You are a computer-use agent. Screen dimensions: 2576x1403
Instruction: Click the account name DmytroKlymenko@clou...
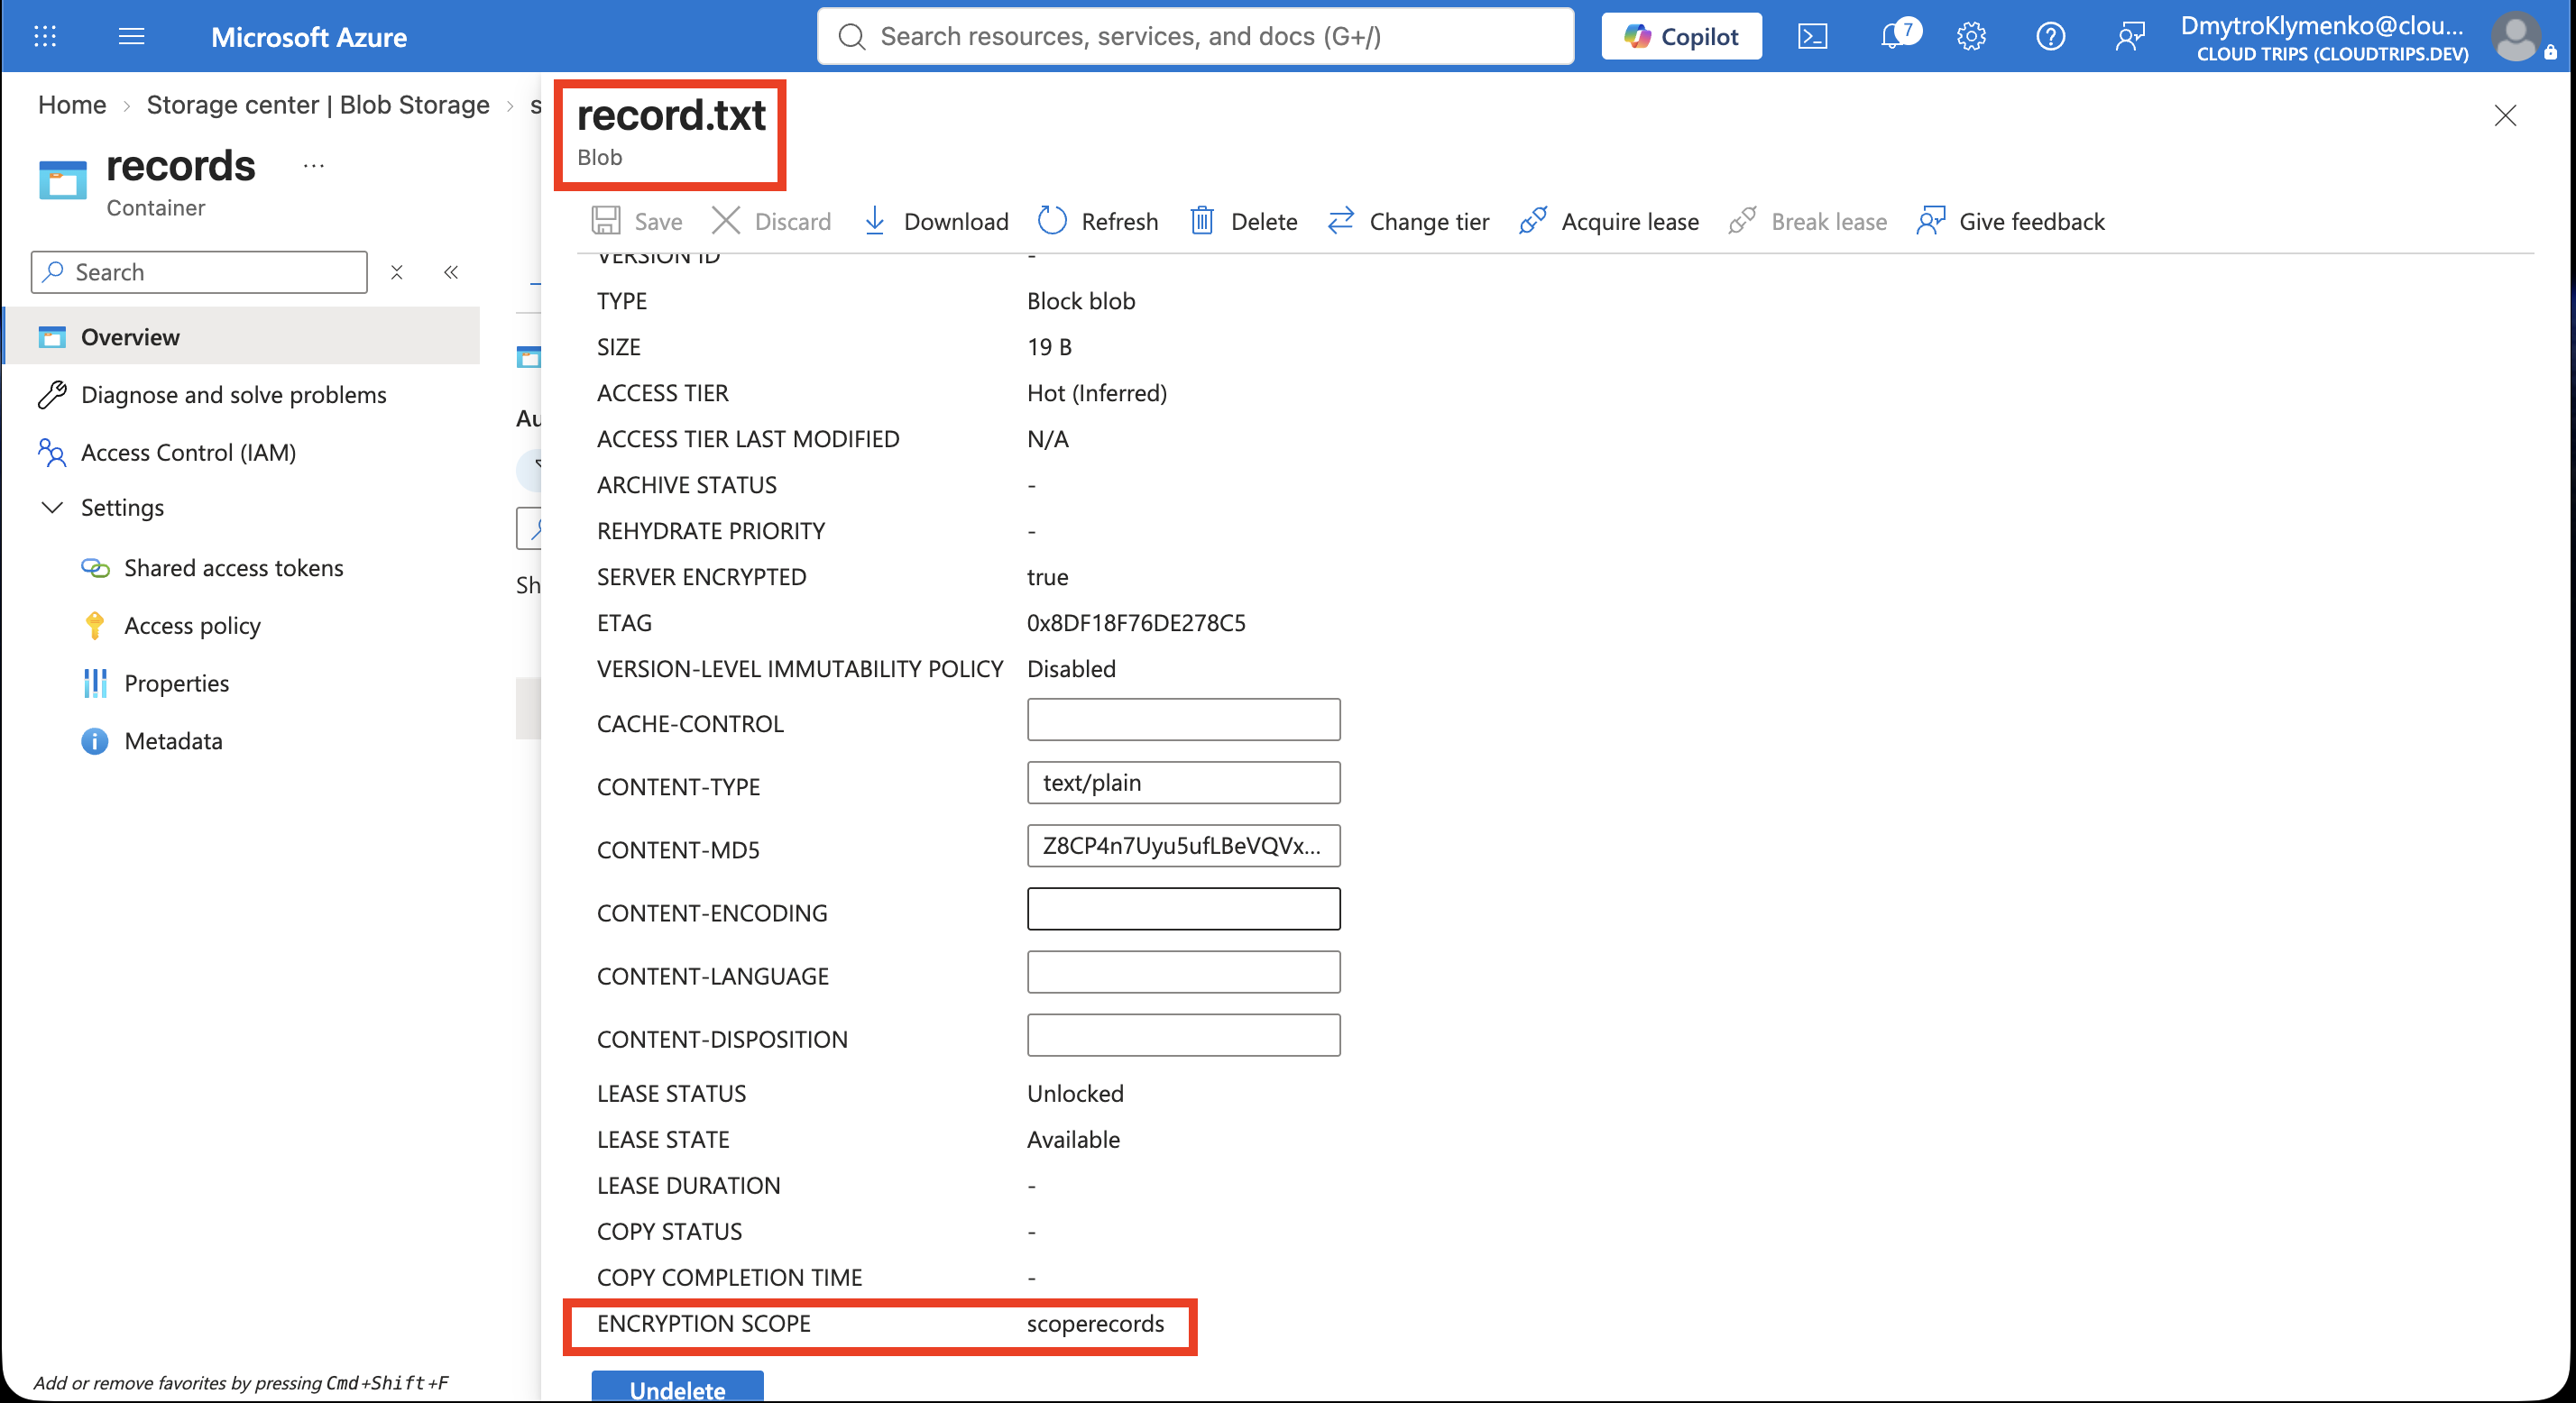[x=2322, y=26]
